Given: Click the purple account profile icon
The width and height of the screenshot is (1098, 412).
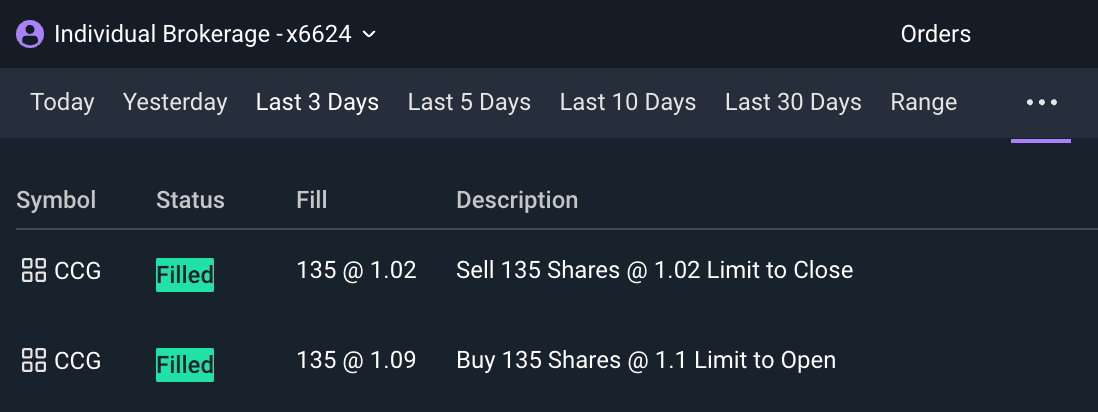Looking at the screenshot, I should pos(30,34).
